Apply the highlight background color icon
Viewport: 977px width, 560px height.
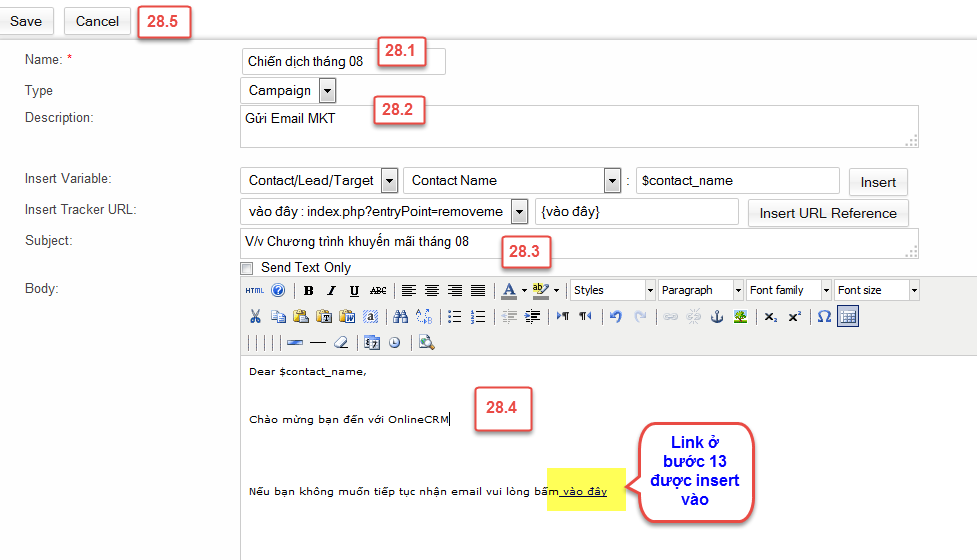pyautogui.click(x=540, y=290)
